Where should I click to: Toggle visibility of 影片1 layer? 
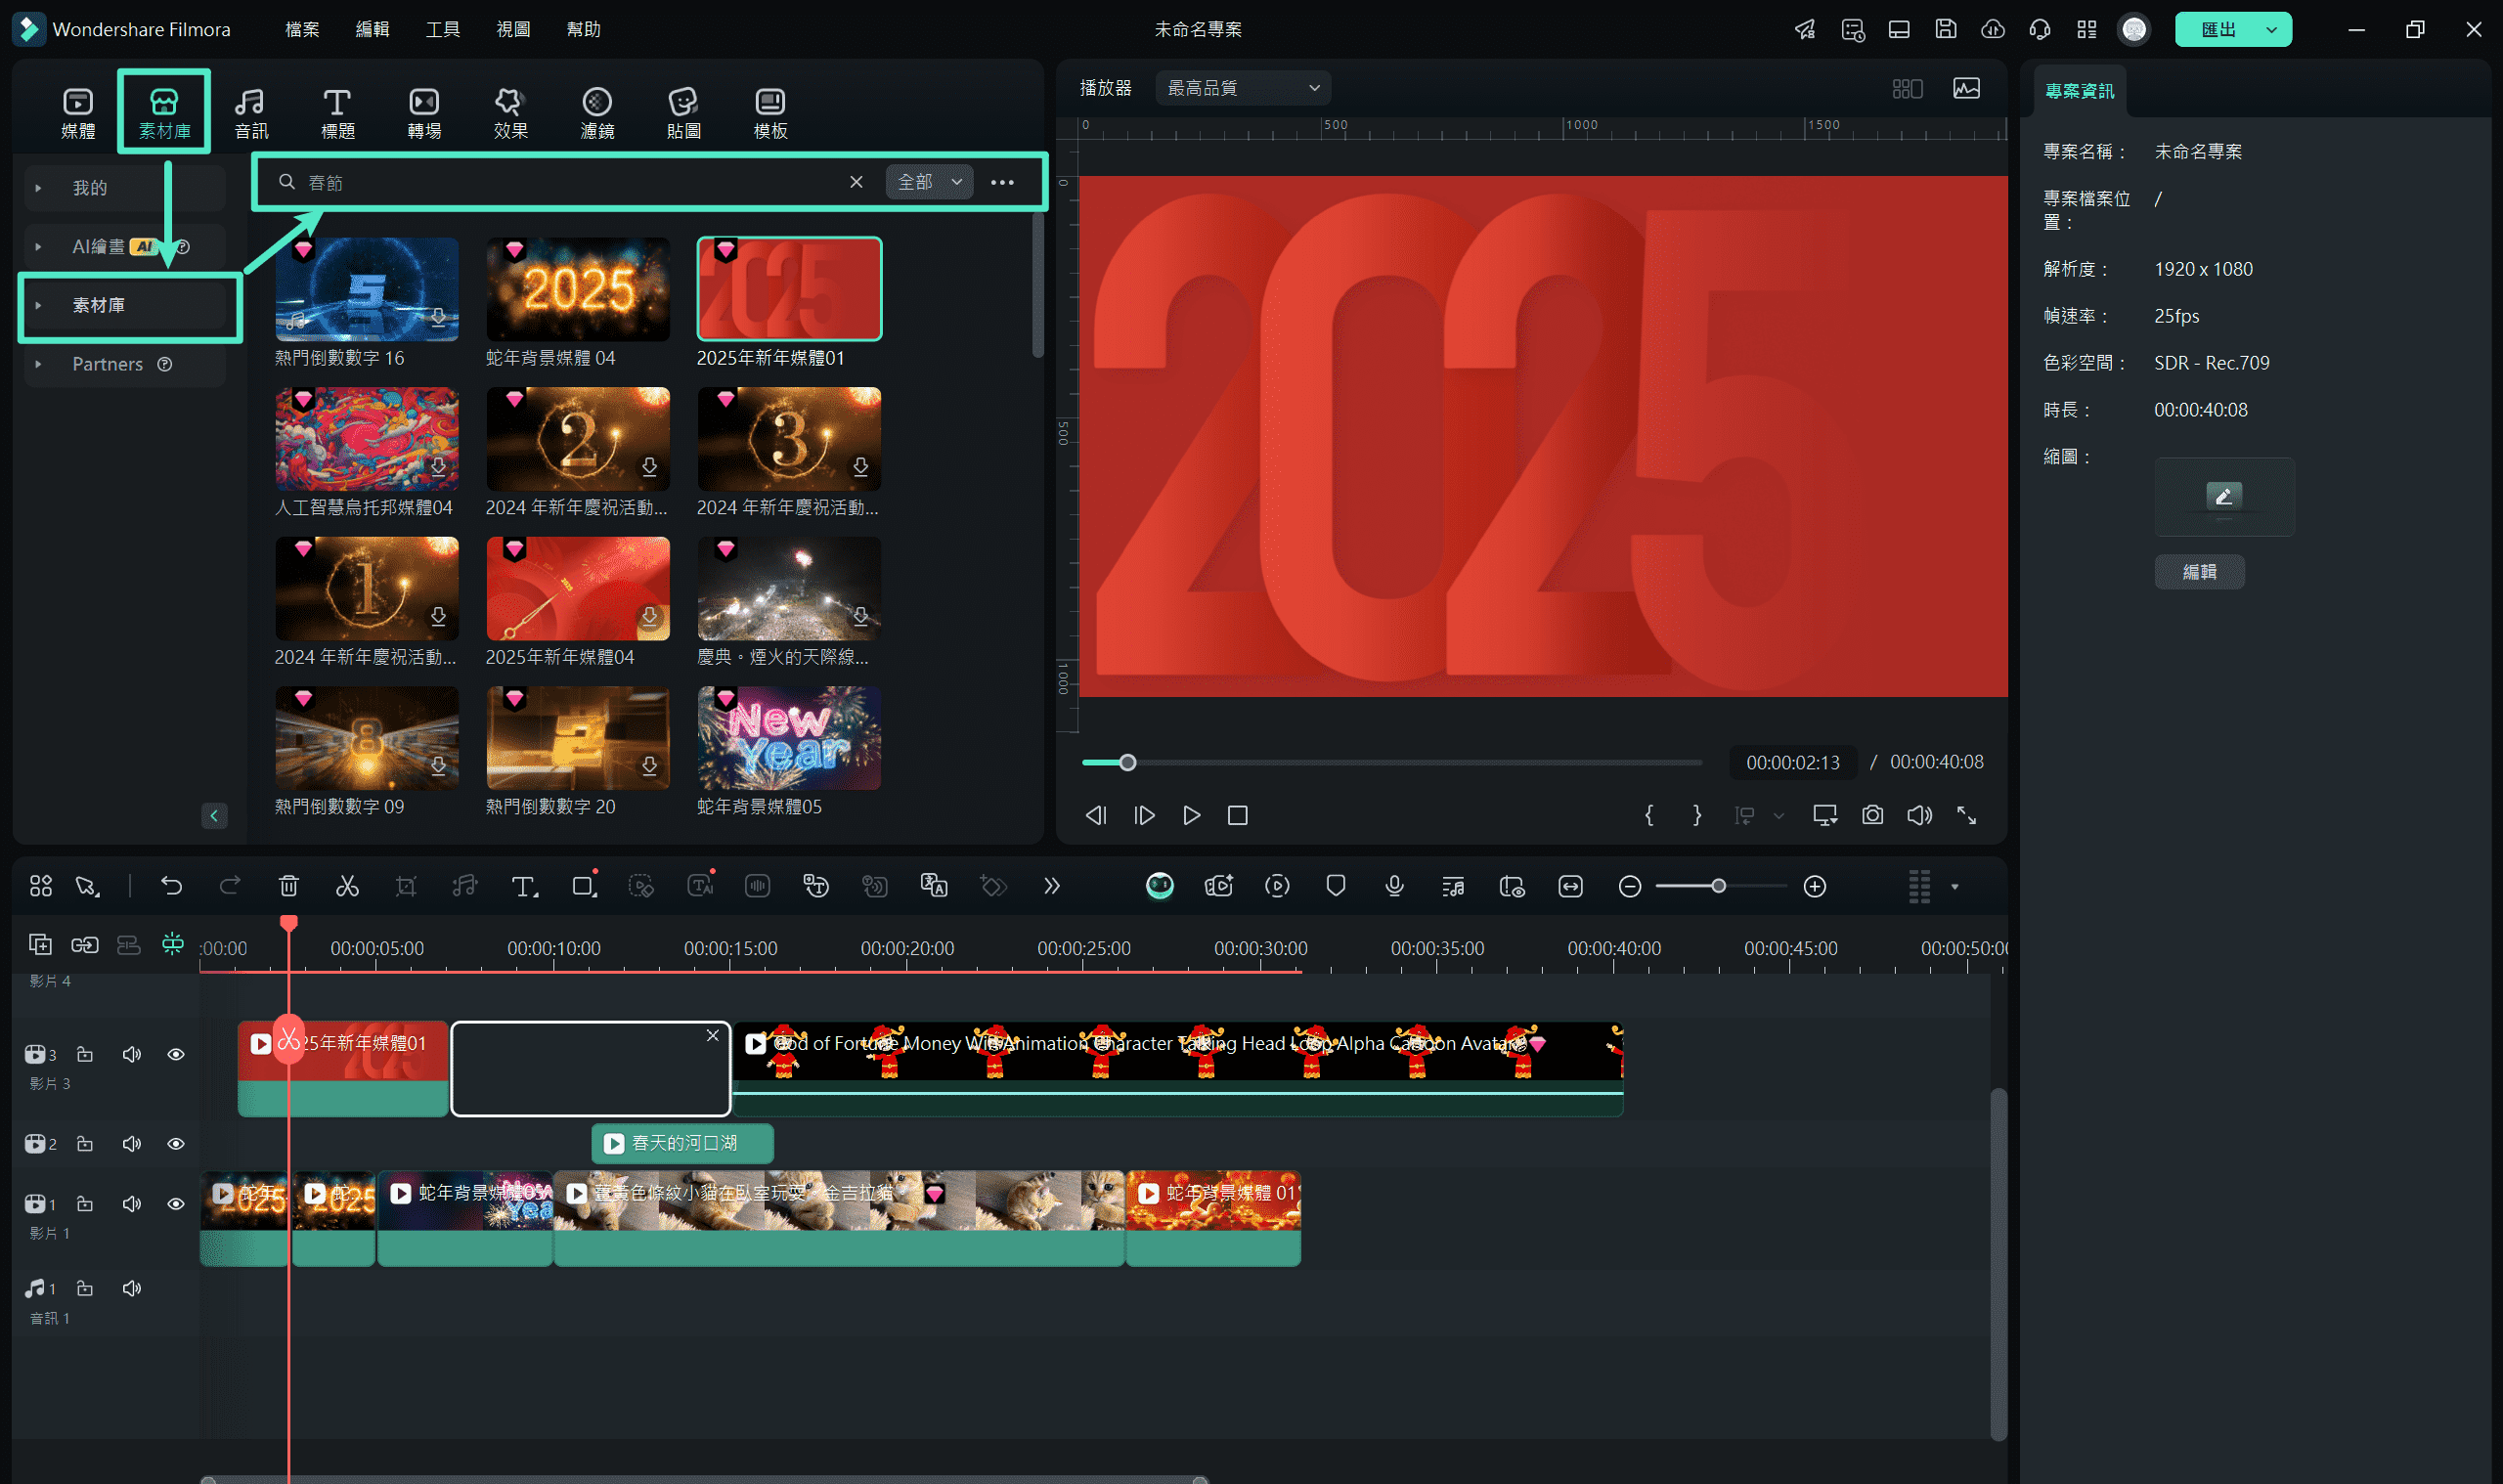tap(175, 1204)
